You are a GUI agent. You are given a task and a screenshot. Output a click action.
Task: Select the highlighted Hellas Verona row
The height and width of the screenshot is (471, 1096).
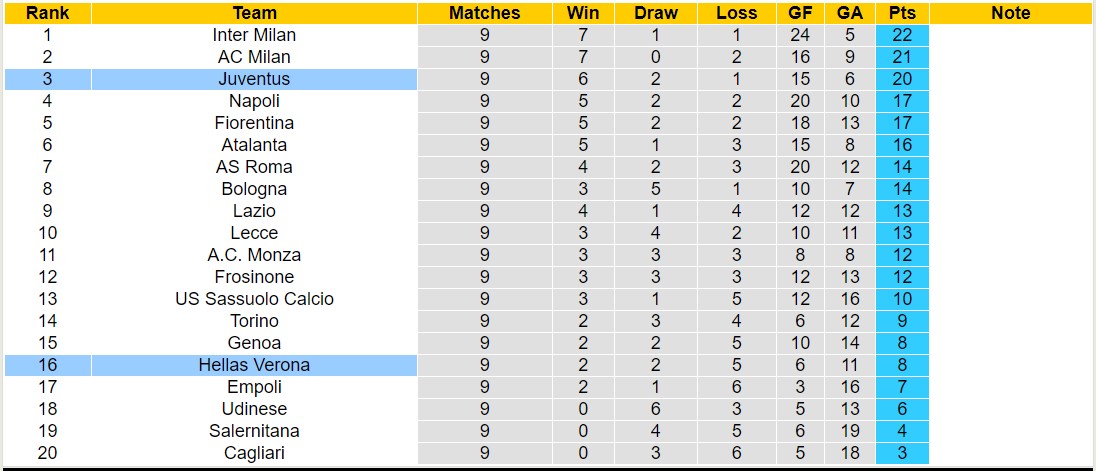pyautogui.click(x=254, y=365)
